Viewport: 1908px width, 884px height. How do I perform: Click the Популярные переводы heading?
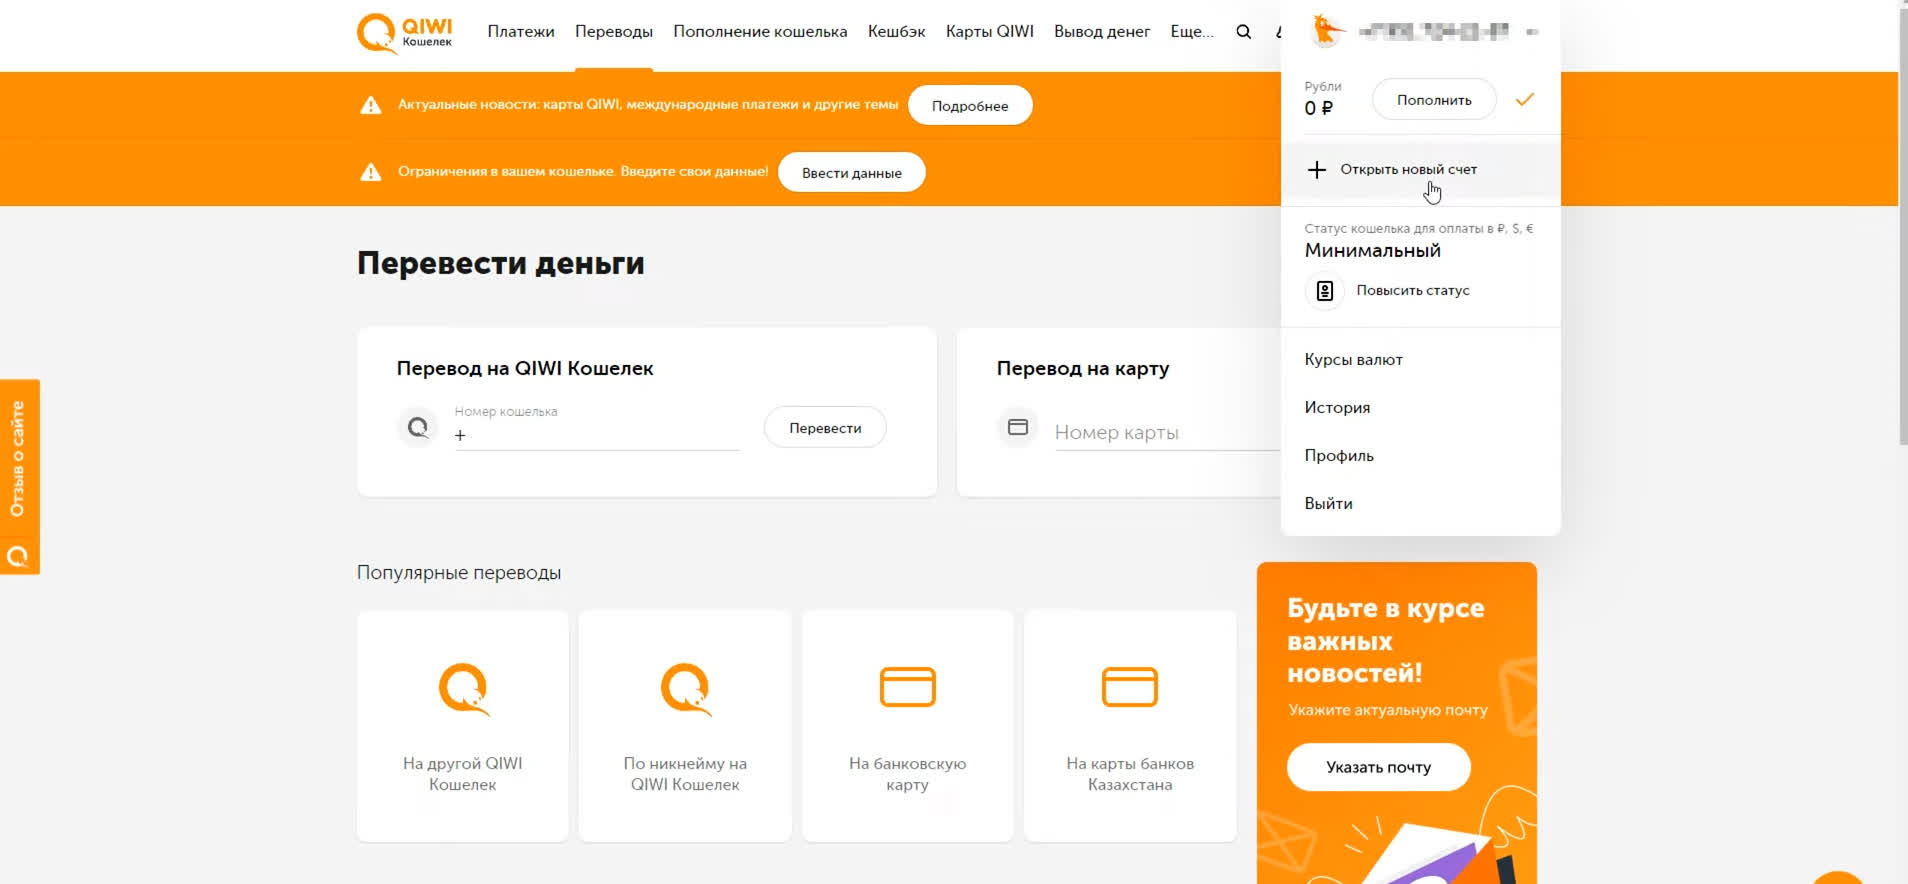point(459,573)
